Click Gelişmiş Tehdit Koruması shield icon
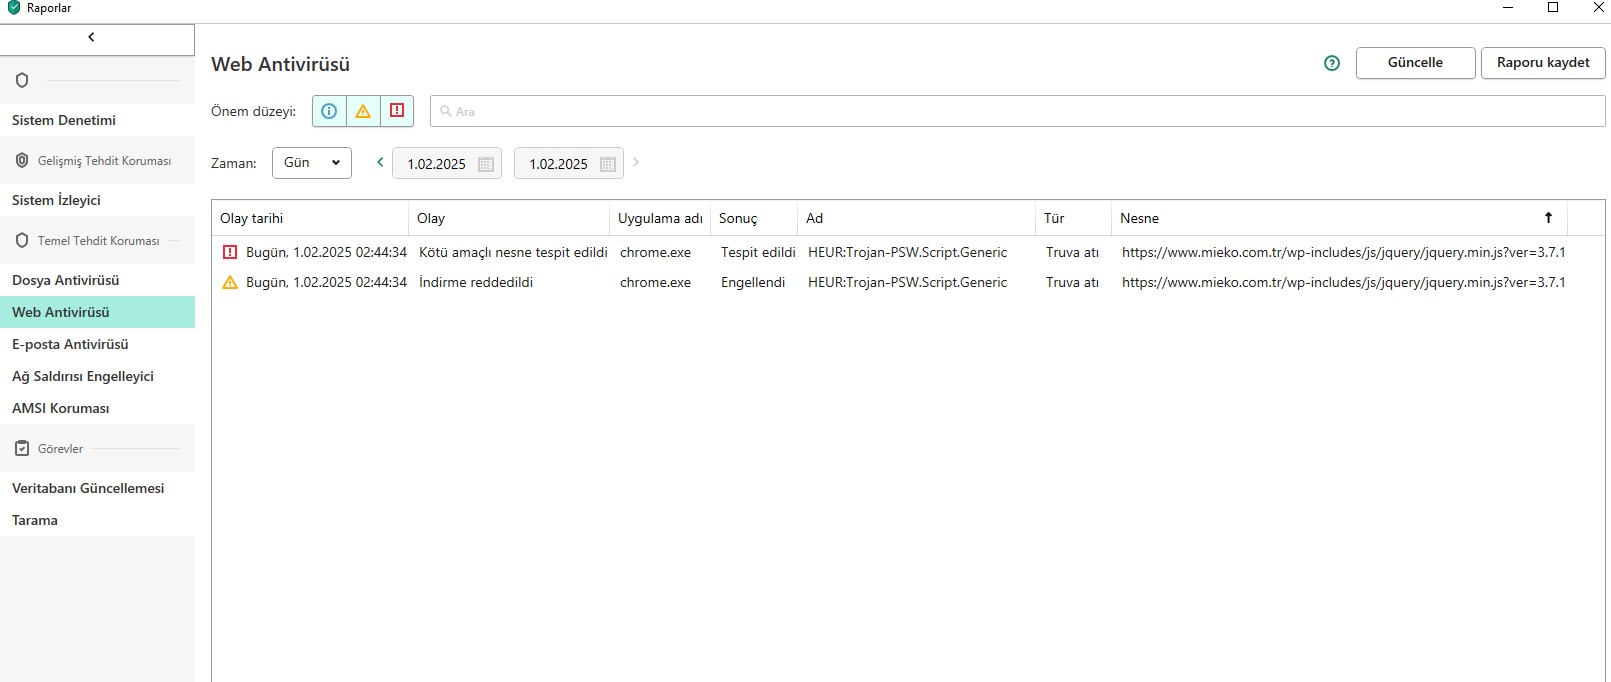 pyautogui.click(x=22, y=160)
